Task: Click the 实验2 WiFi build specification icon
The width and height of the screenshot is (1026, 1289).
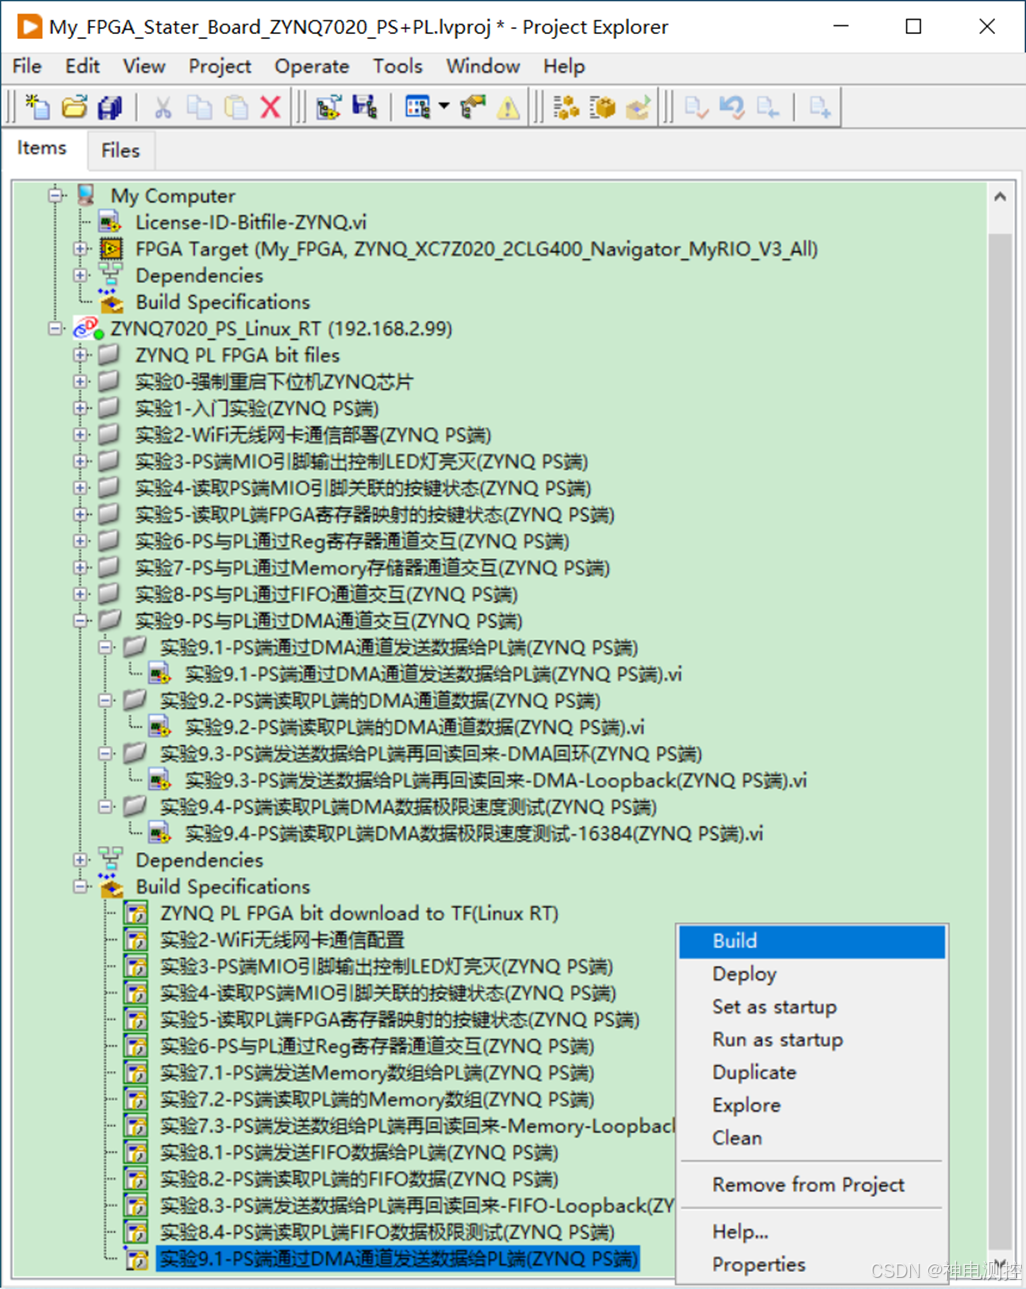Action: pos(136,940)
